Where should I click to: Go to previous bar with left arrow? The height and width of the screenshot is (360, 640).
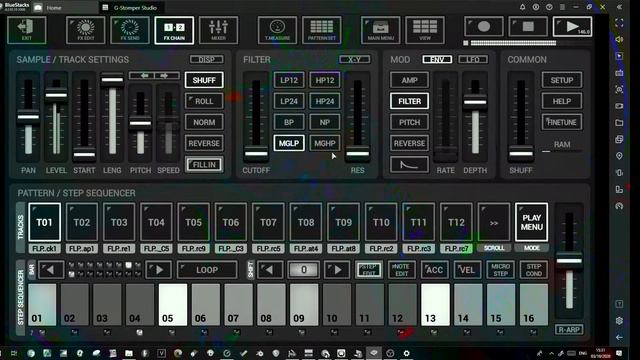pos(51,270)
